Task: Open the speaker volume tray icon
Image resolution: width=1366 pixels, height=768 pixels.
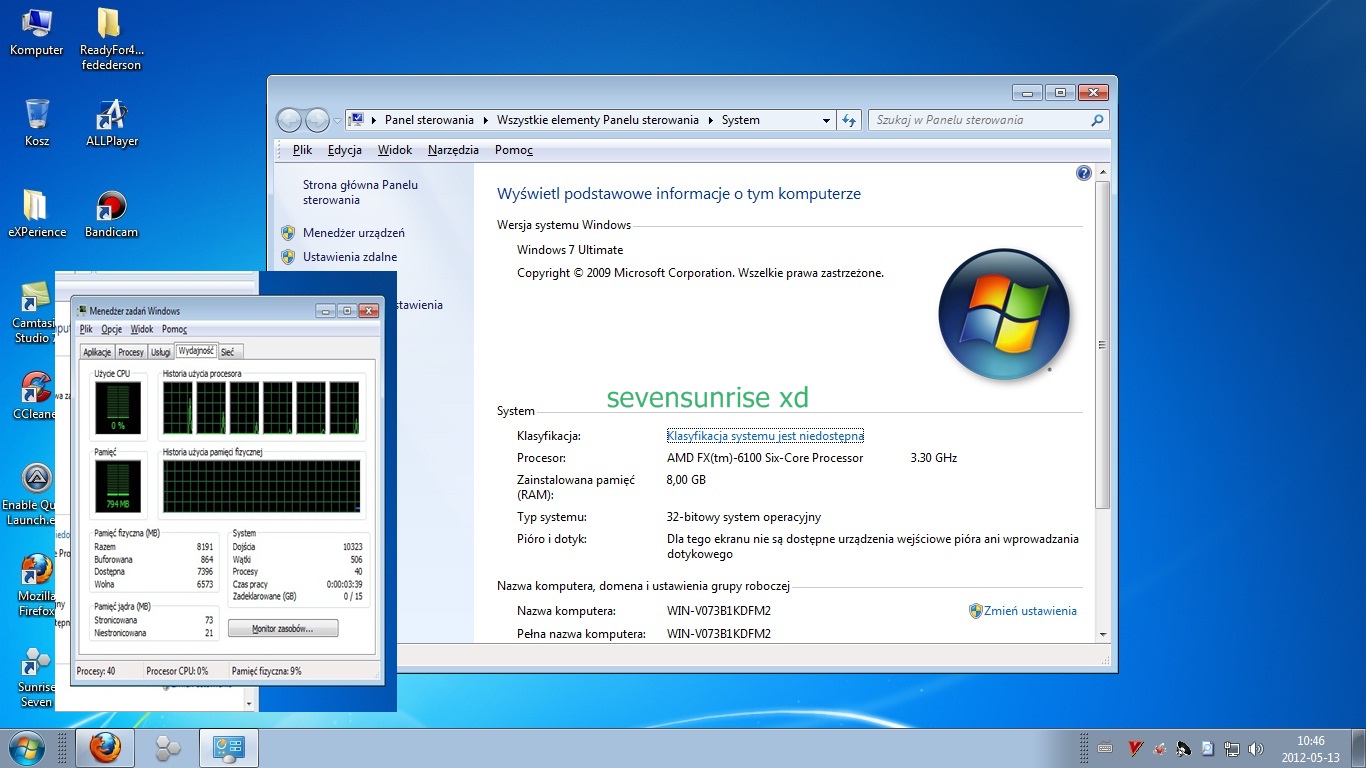Action: point(1256,748)
